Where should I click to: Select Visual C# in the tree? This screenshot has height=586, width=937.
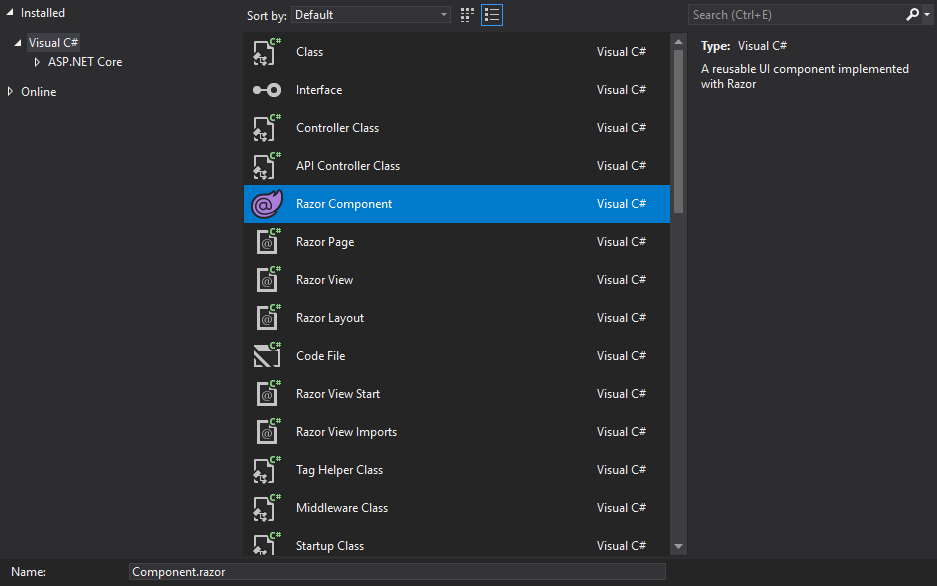pyautogui.click(x=53, y=41)
